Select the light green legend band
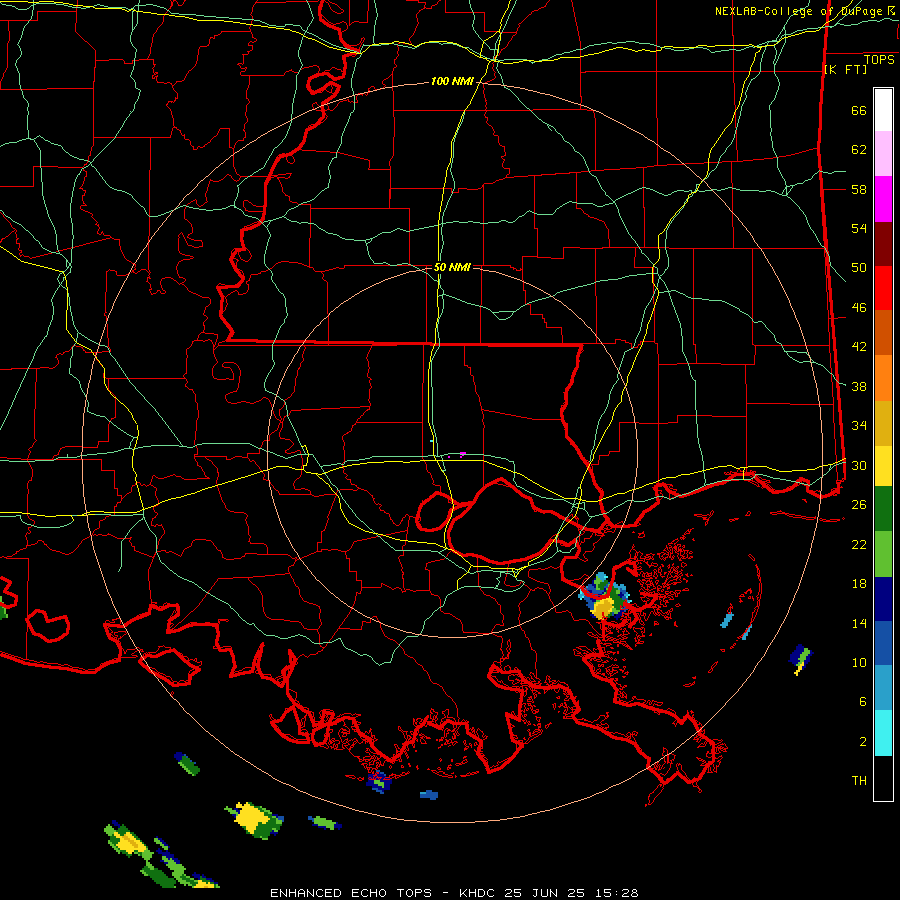900x900 pixels. click(883, 554)
